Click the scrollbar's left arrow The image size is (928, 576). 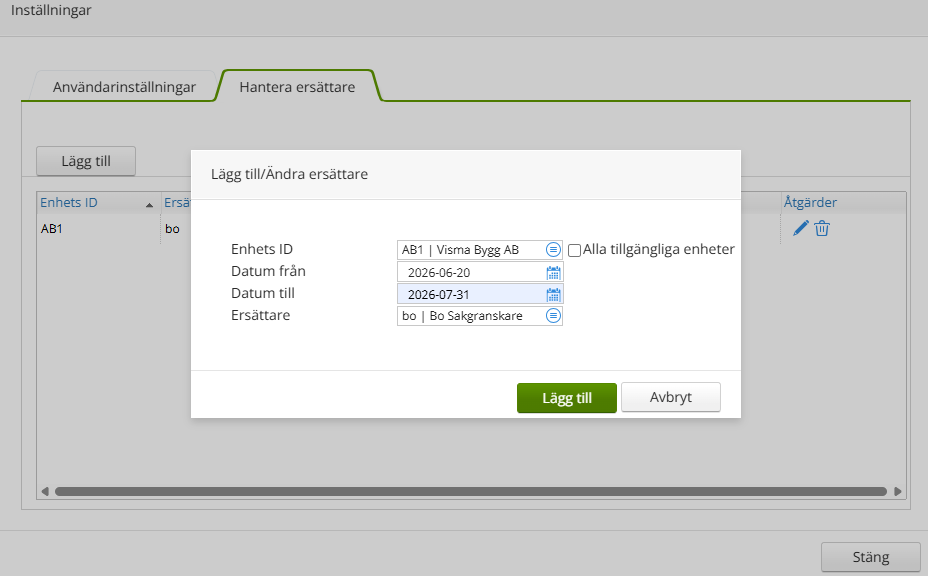tap(45, 491)
